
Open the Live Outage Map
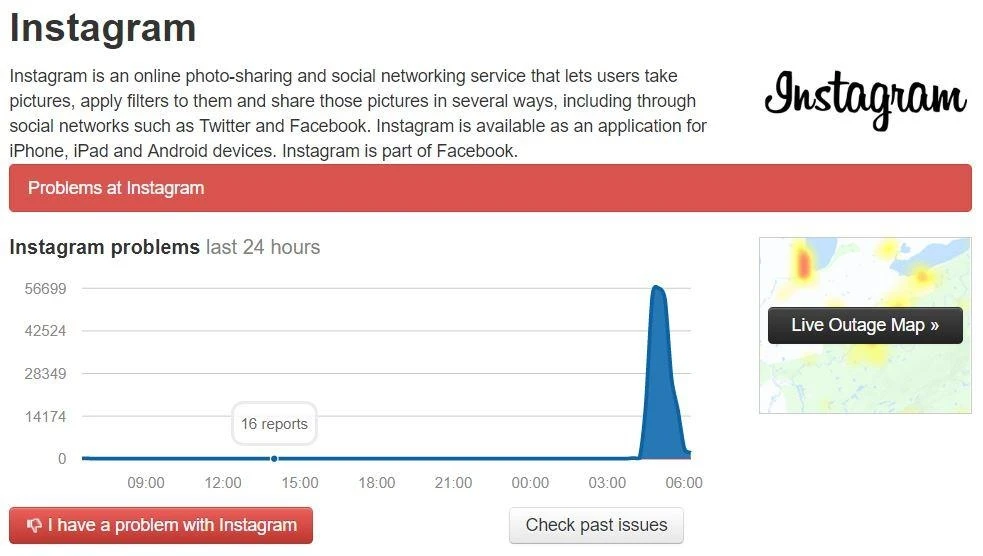(x=865, y=325)
